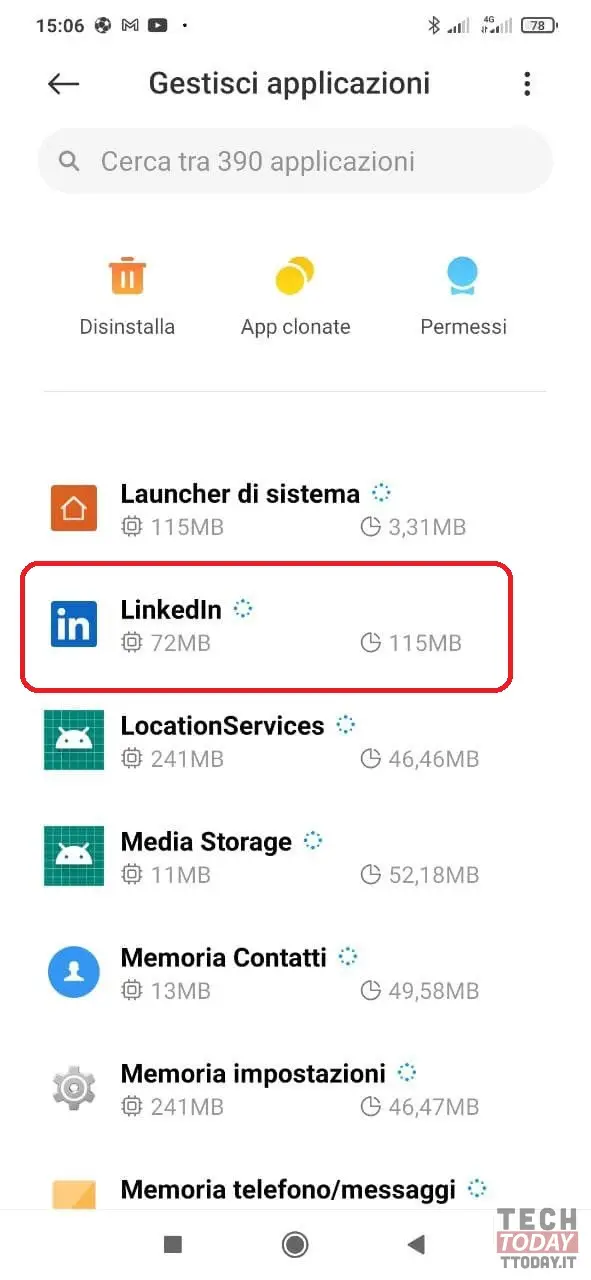Image resolution: width=591 pixels, height=1280 pixels.
Task: Tap the Disinstalla label
Action: (127, 327)
